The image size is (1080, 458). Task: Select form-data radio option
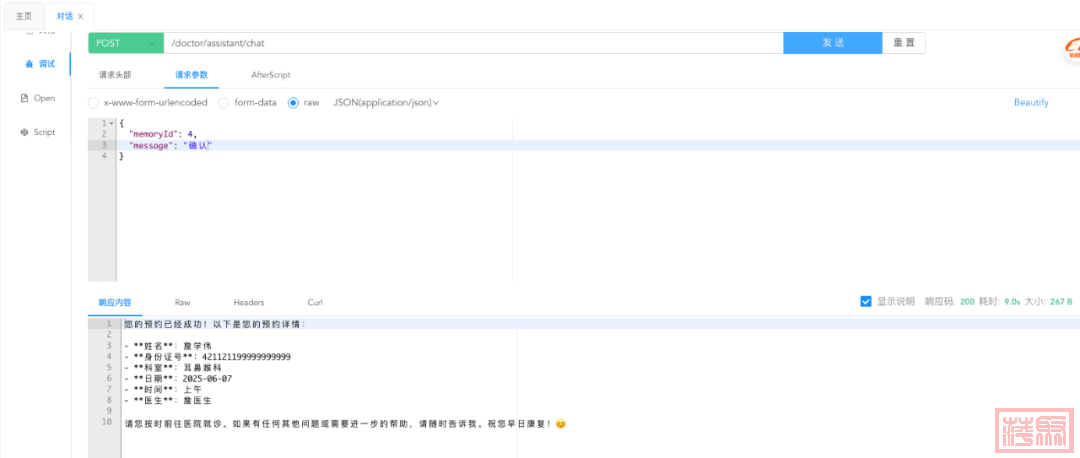tap(224, 102)
